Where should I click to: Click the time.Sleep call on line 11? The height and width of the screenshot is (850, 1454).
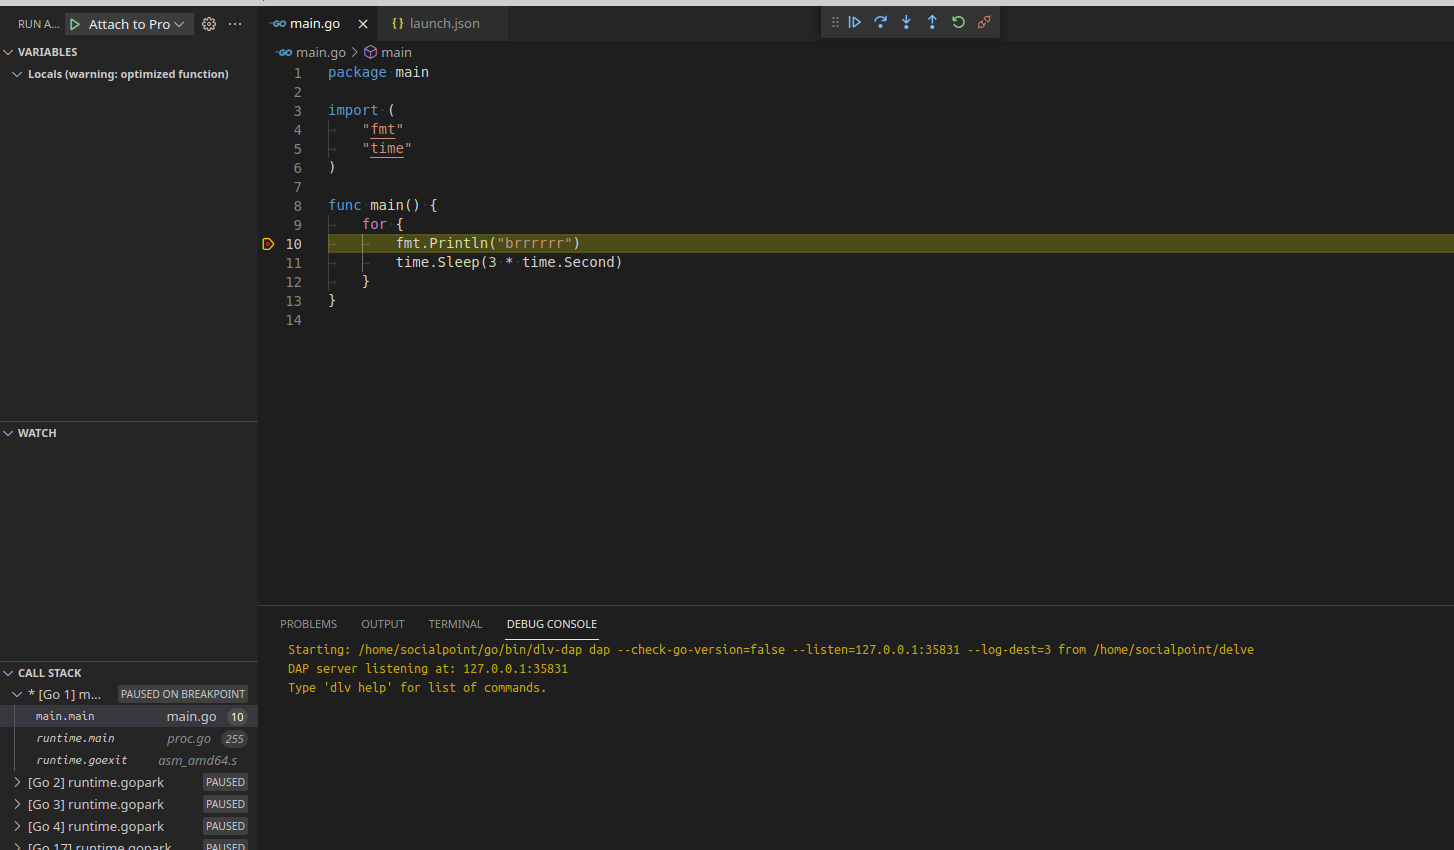point(509,262)
